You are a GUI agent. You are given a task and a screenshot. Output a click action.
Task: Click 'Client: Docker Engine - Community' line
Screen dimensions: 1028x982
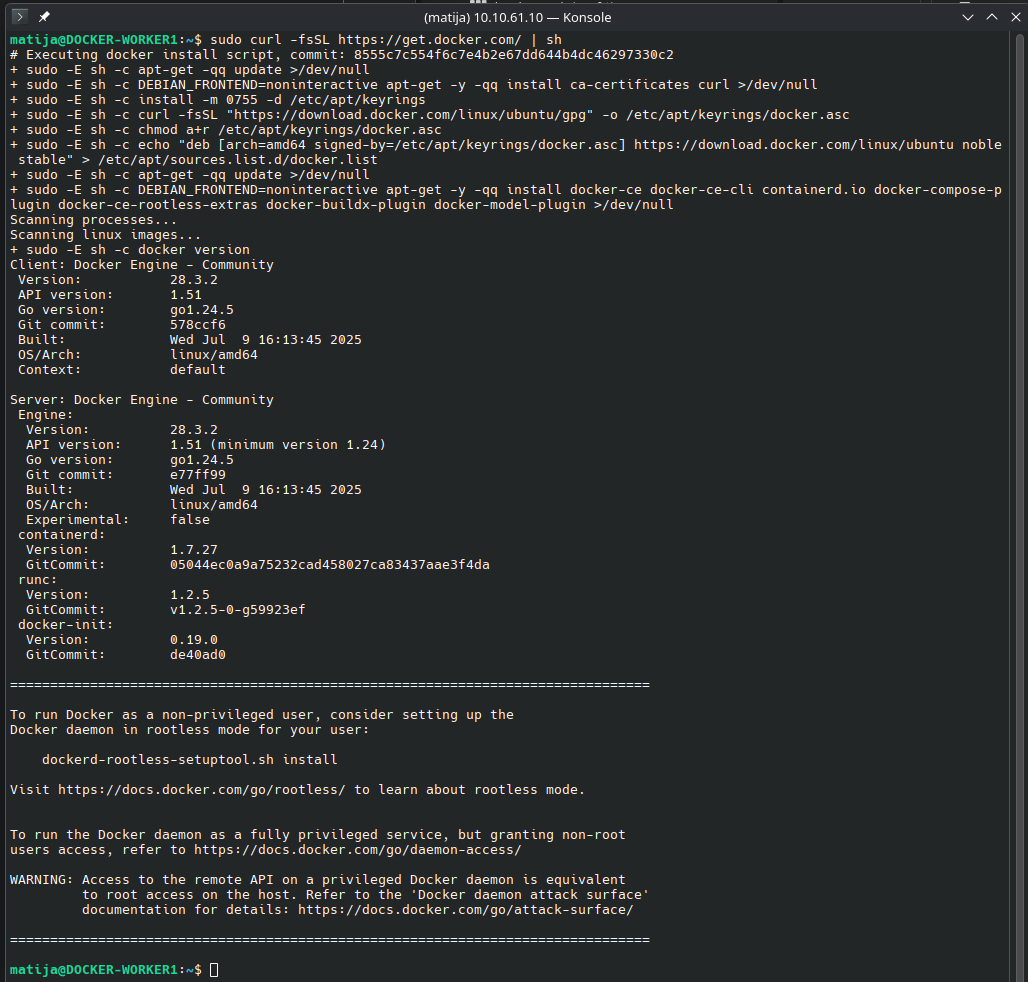point(142,265)
